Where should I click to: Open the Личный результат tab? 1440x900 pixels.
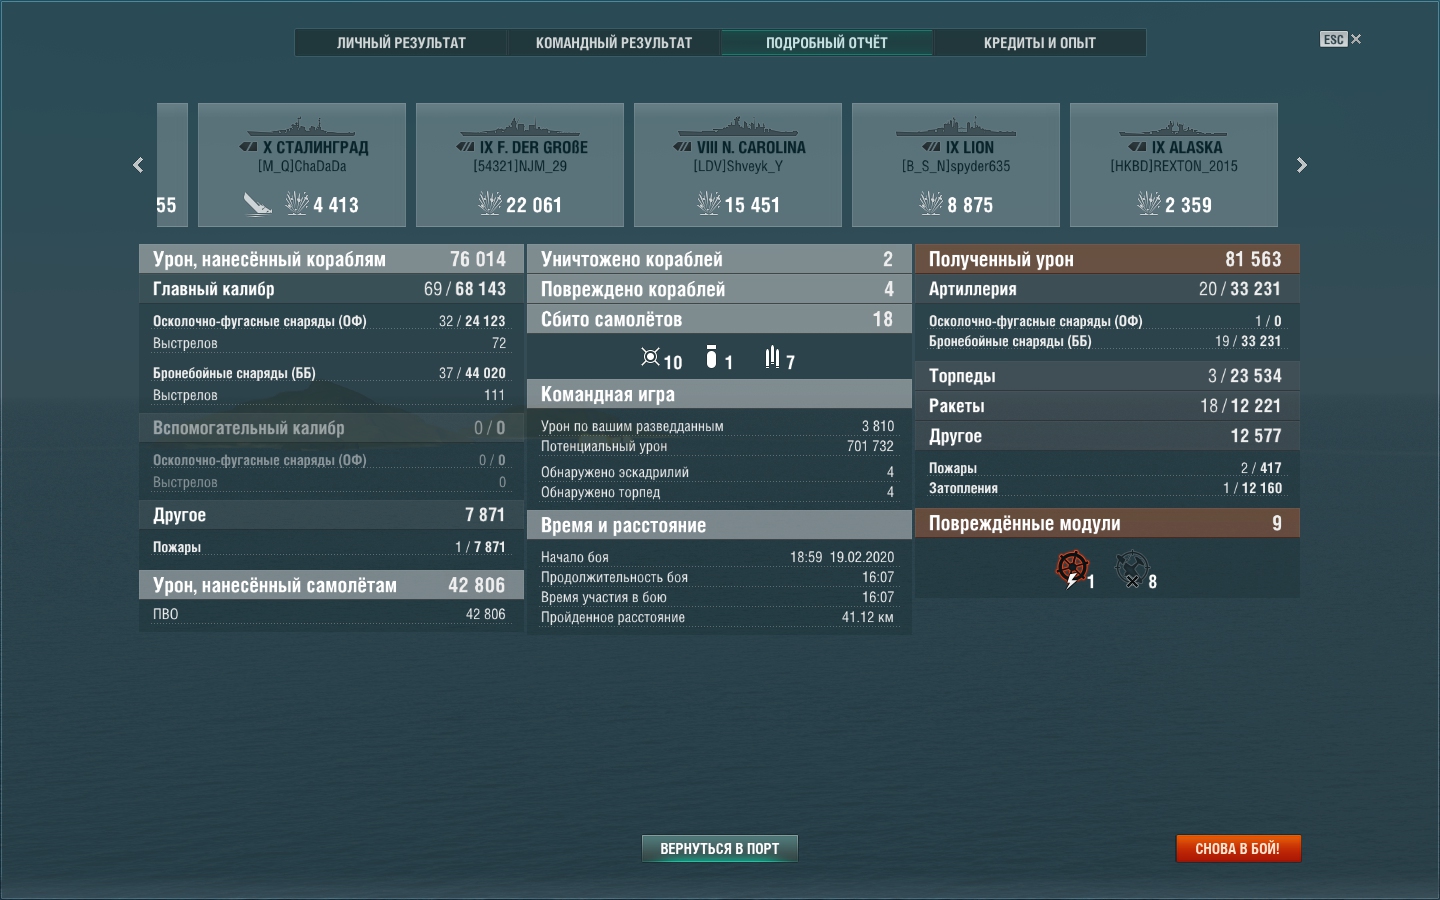[x=401, y=42]
